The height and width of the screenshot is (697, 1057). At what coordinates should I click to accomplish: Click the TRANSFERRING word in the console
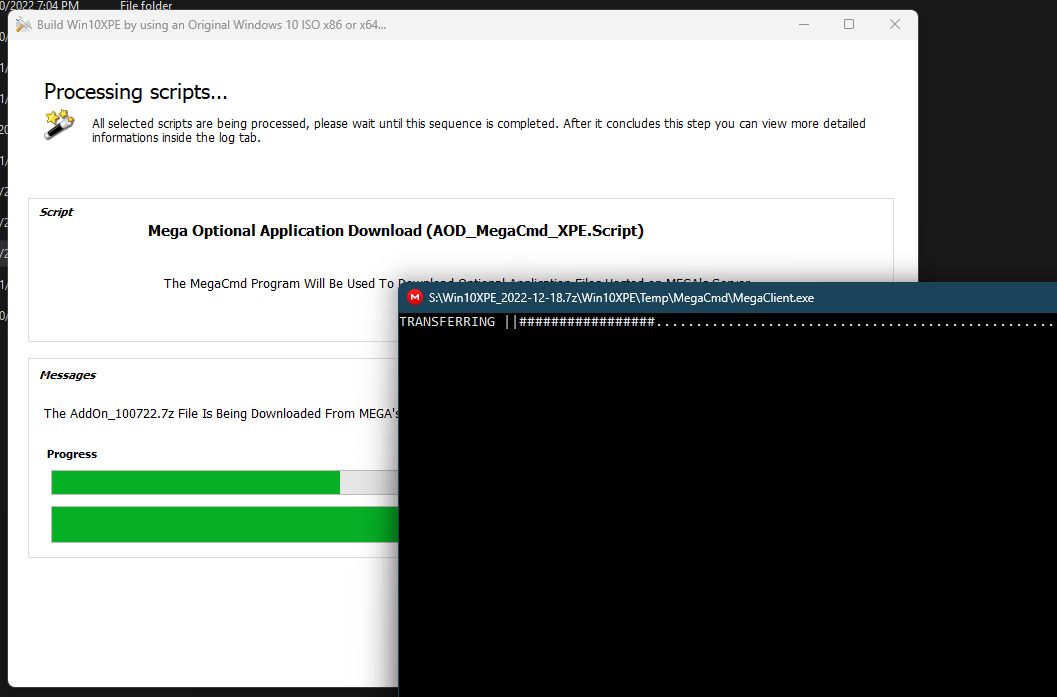447,322
